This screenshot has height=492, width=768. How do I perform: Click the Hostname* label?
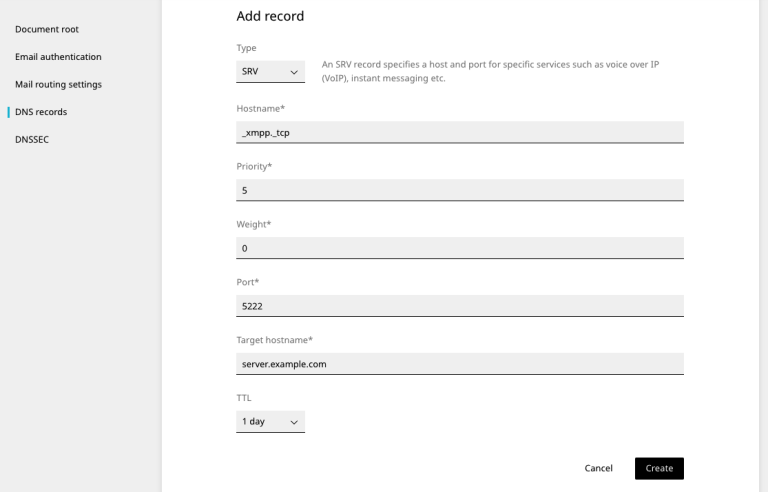[261, 109]
